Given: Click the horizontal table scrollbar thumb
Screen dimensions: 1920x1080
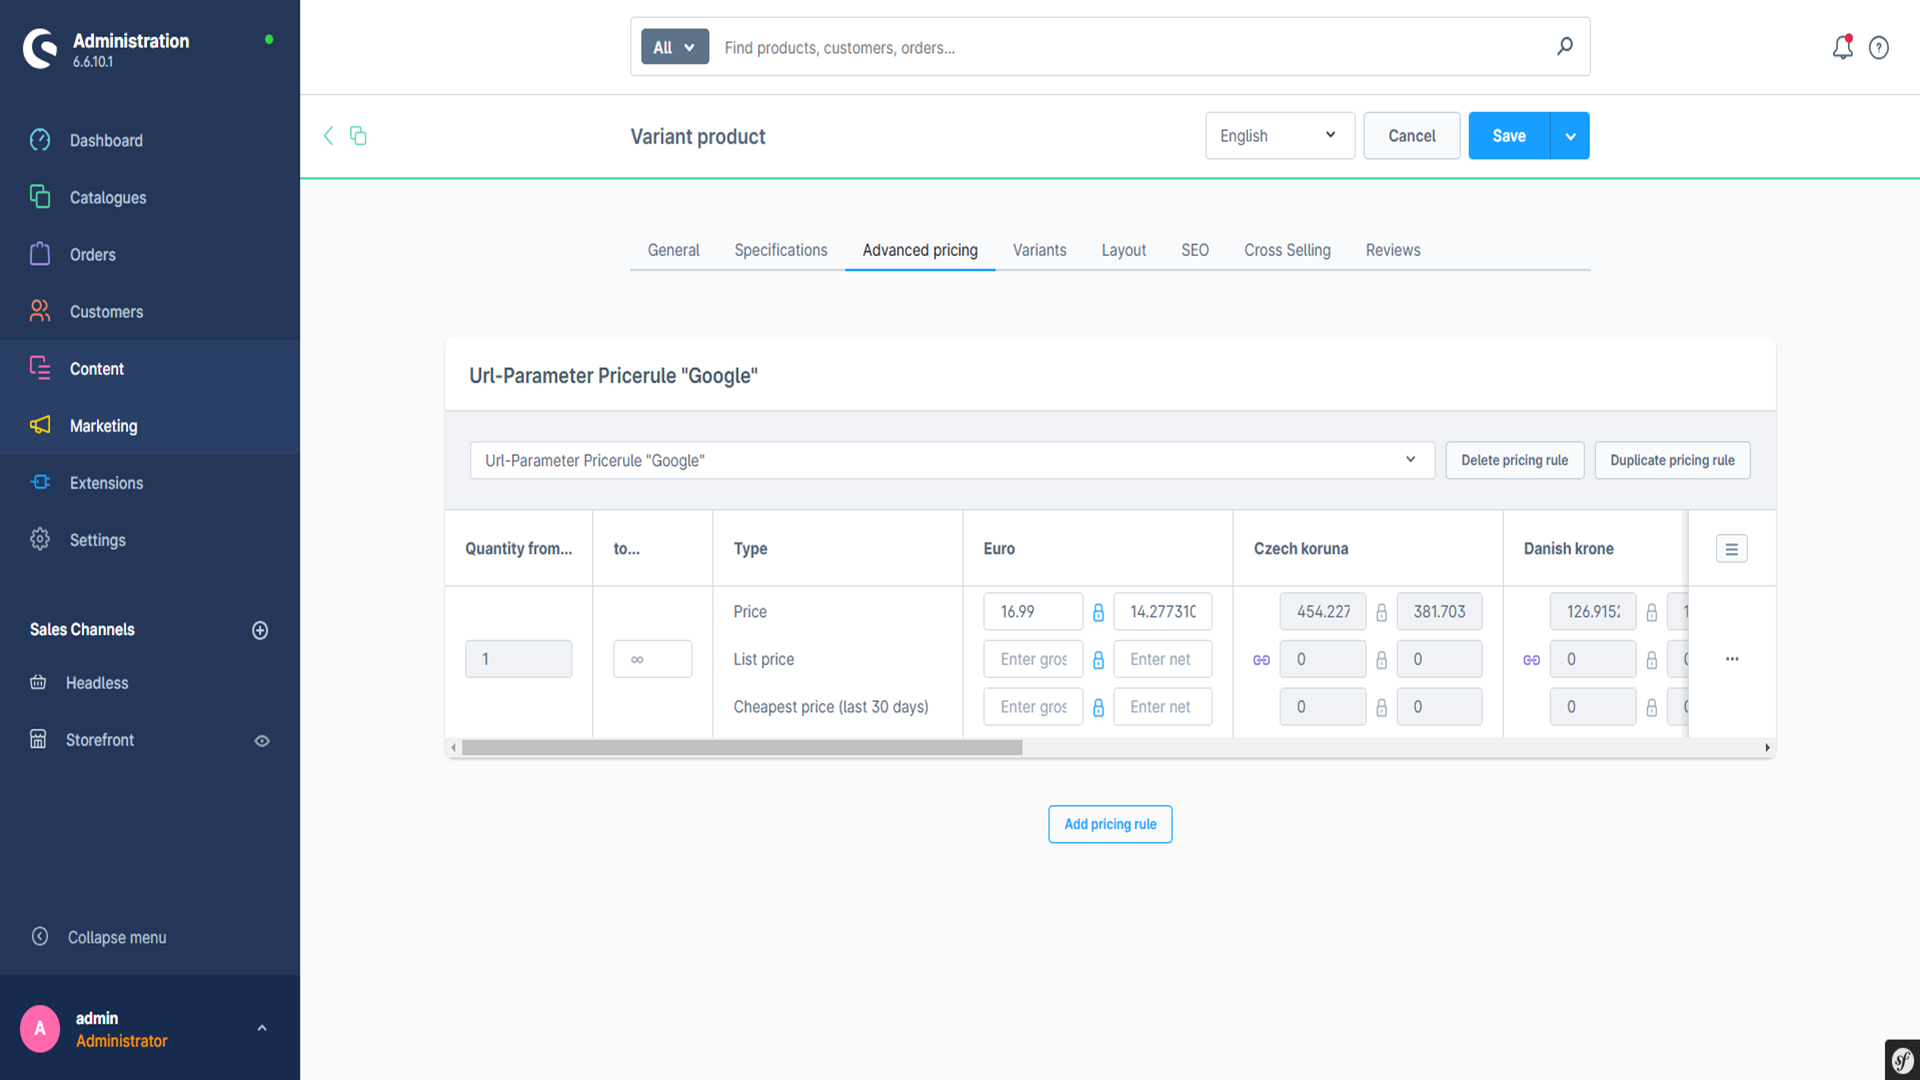Looking at the screenshot, I should pyautogui.click(x=742, y=748).
